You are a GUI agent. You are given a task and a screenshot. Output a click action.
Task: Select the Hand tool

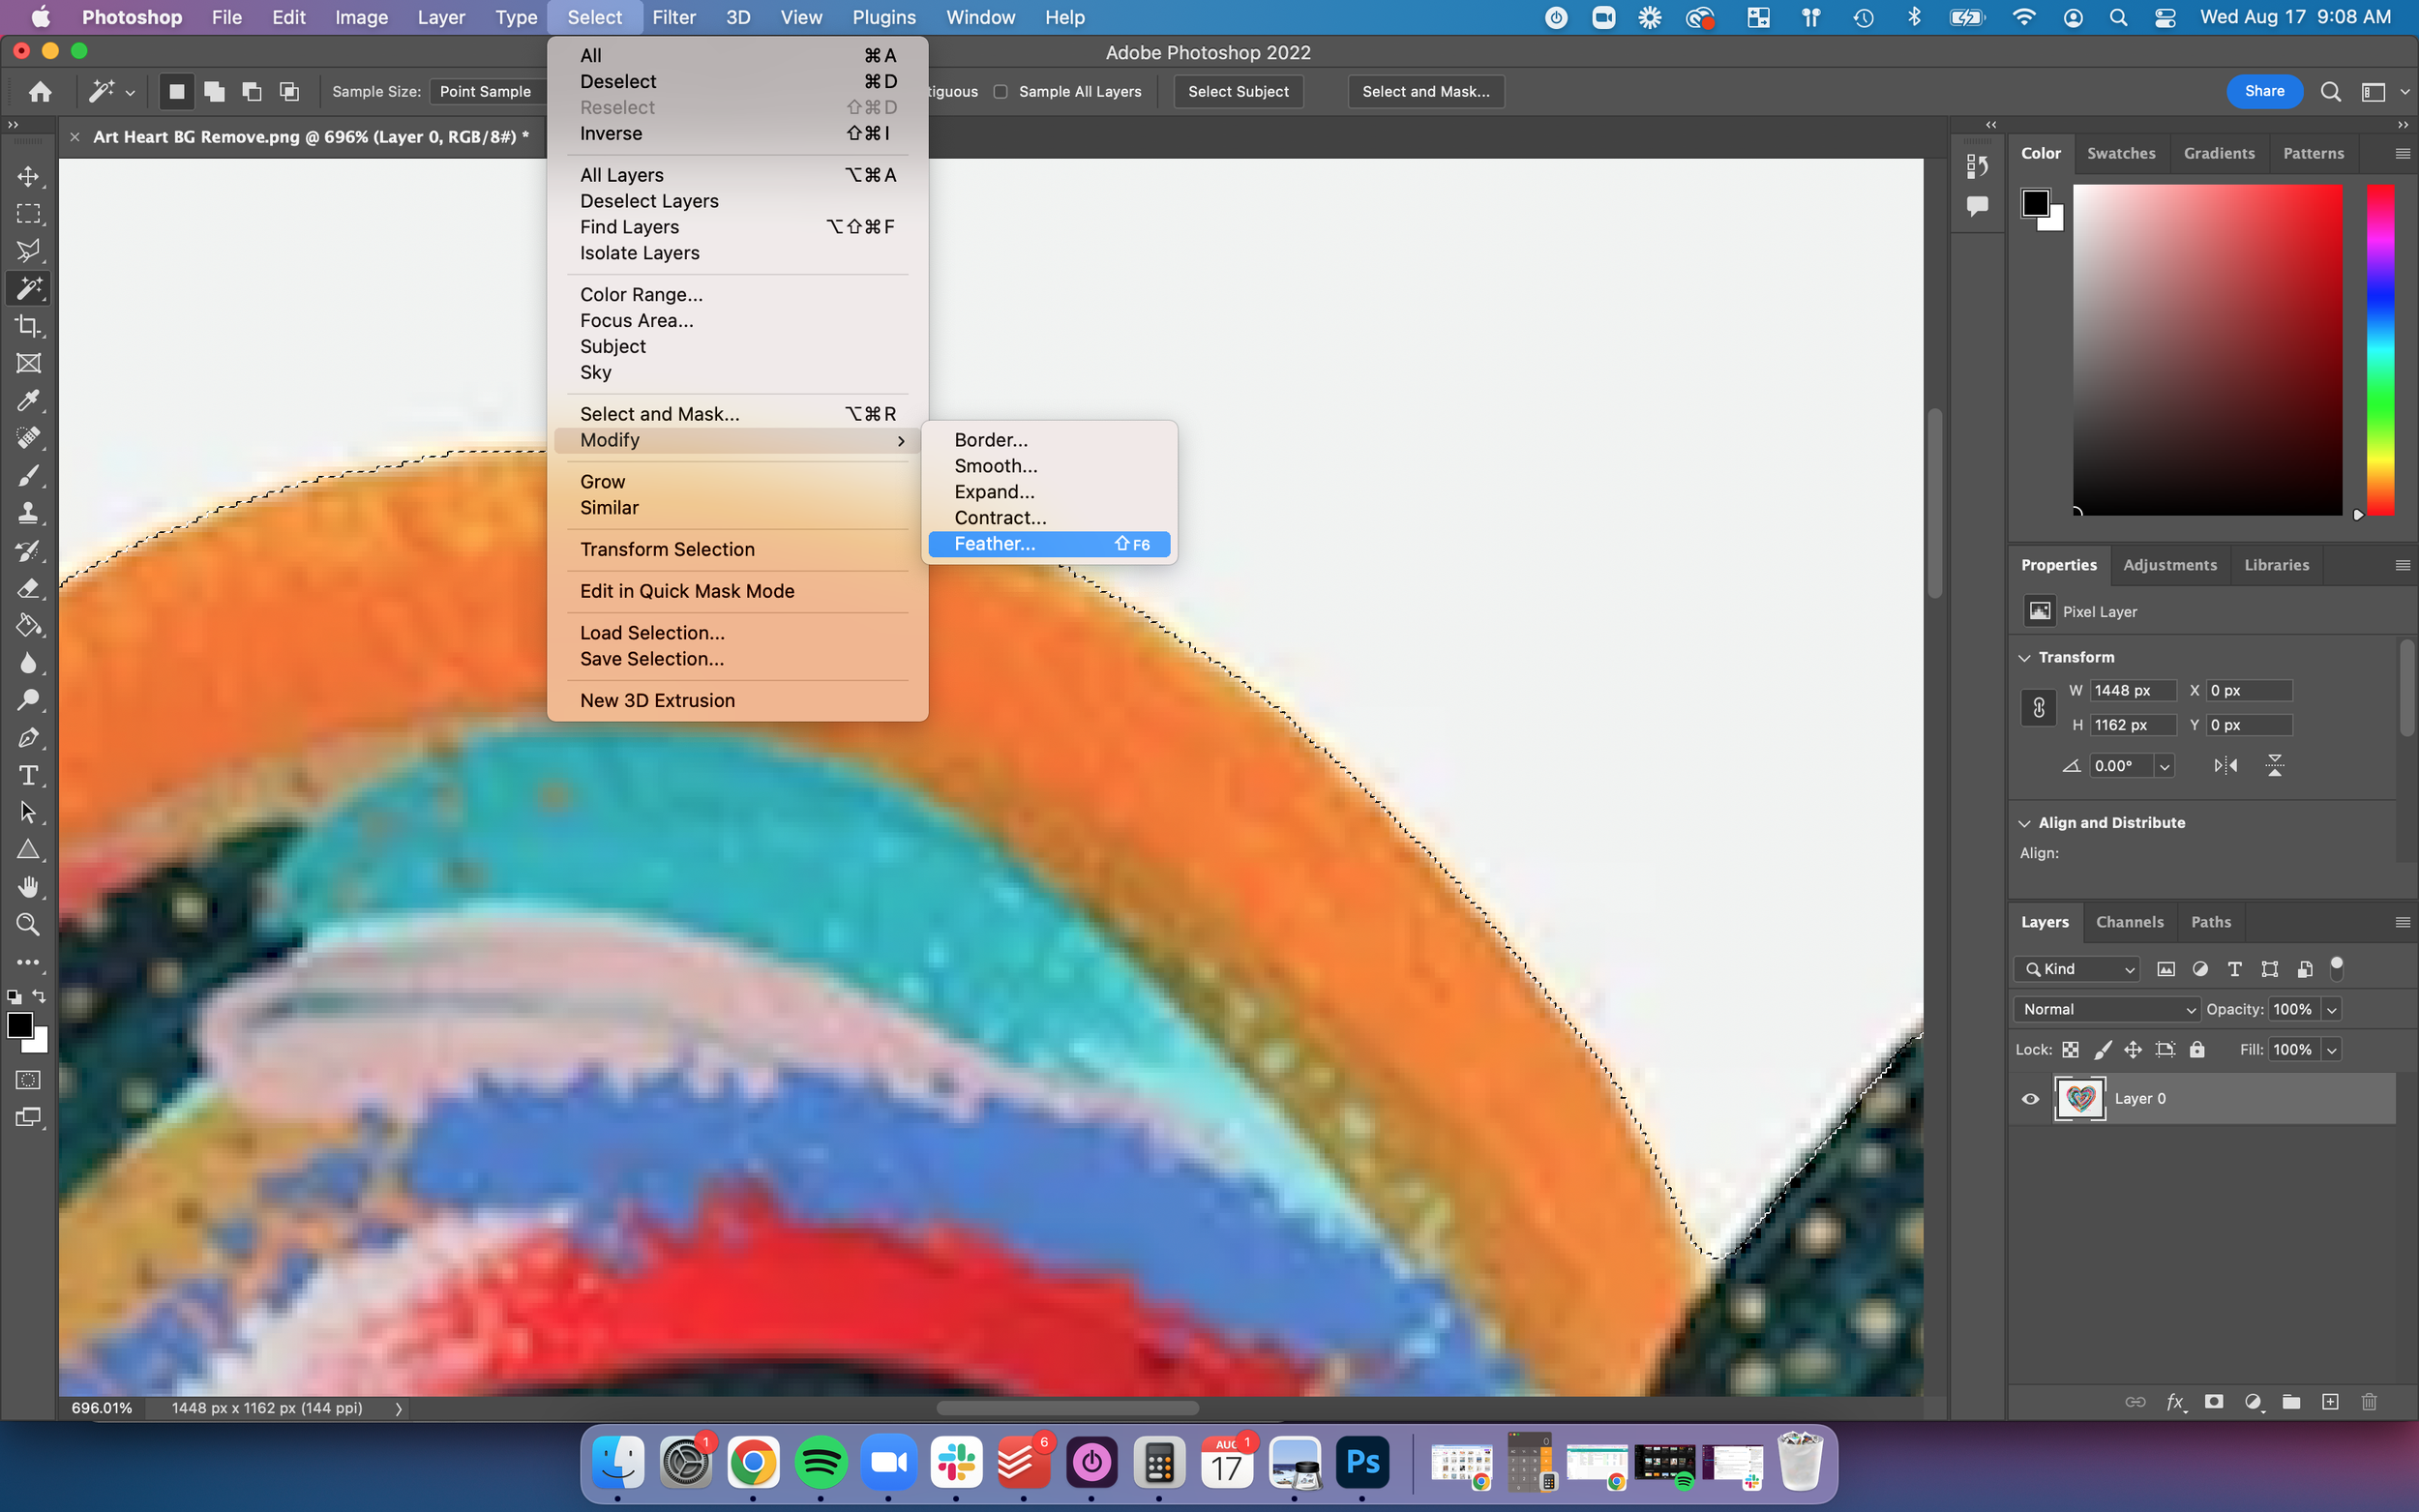point(28,887)
